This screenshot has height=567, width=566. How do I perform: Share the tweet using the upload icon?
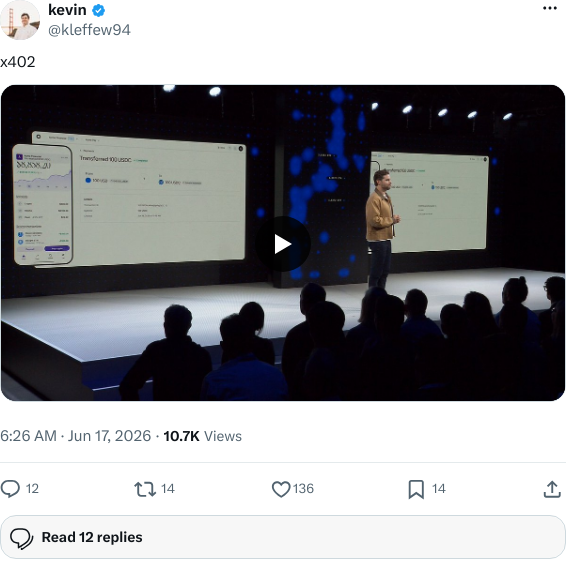click(552, 489)
